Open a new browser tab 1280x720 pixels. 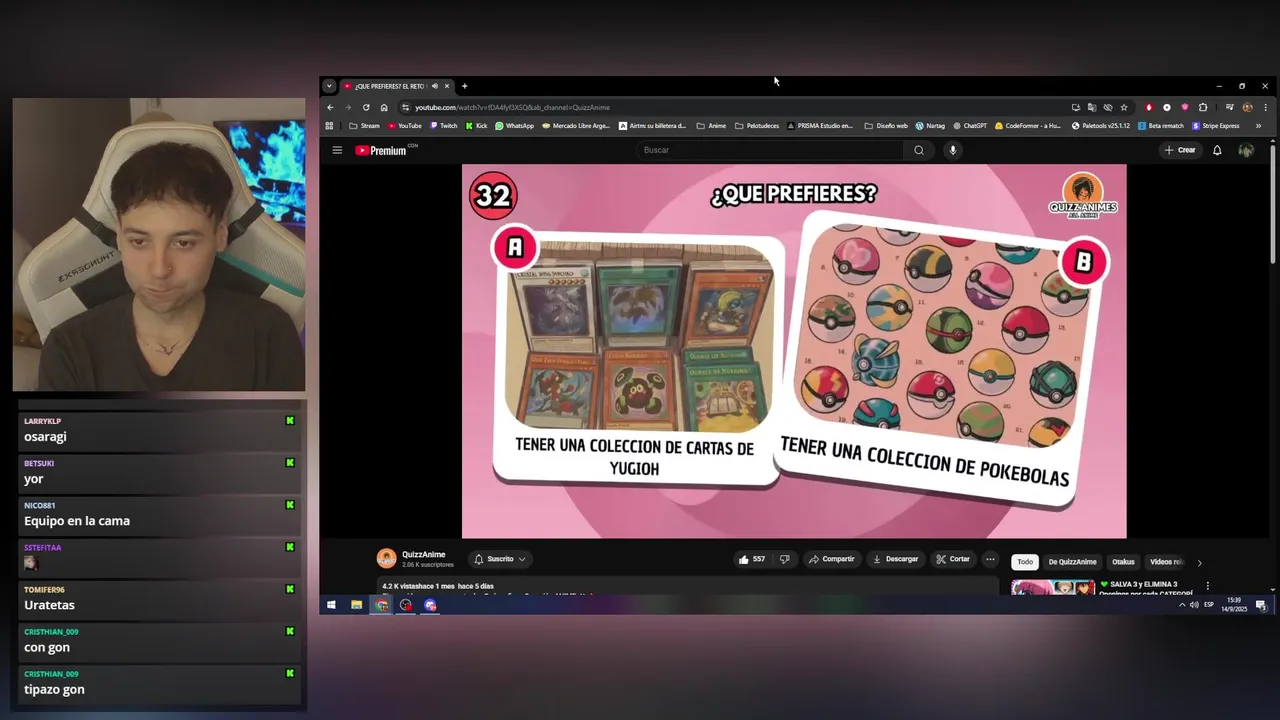pyautogui.click(x=464, y=86)
